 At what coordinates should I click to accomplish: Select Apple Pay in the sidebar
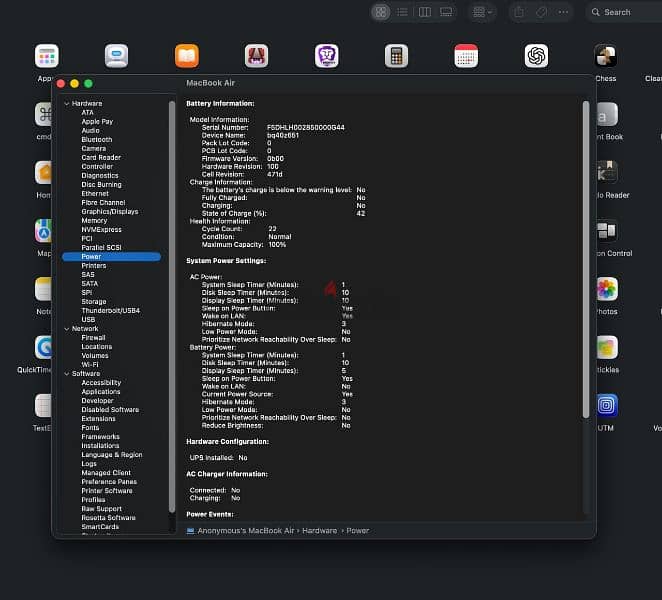[97, 121]
